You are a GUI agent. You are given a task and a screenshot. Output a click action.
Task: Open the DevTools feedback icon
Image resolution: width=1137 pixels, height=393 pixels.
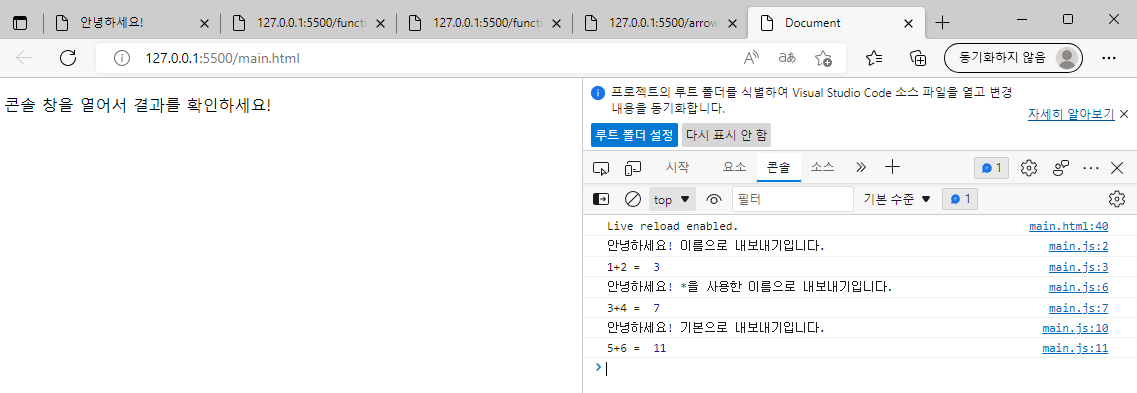1062,168
